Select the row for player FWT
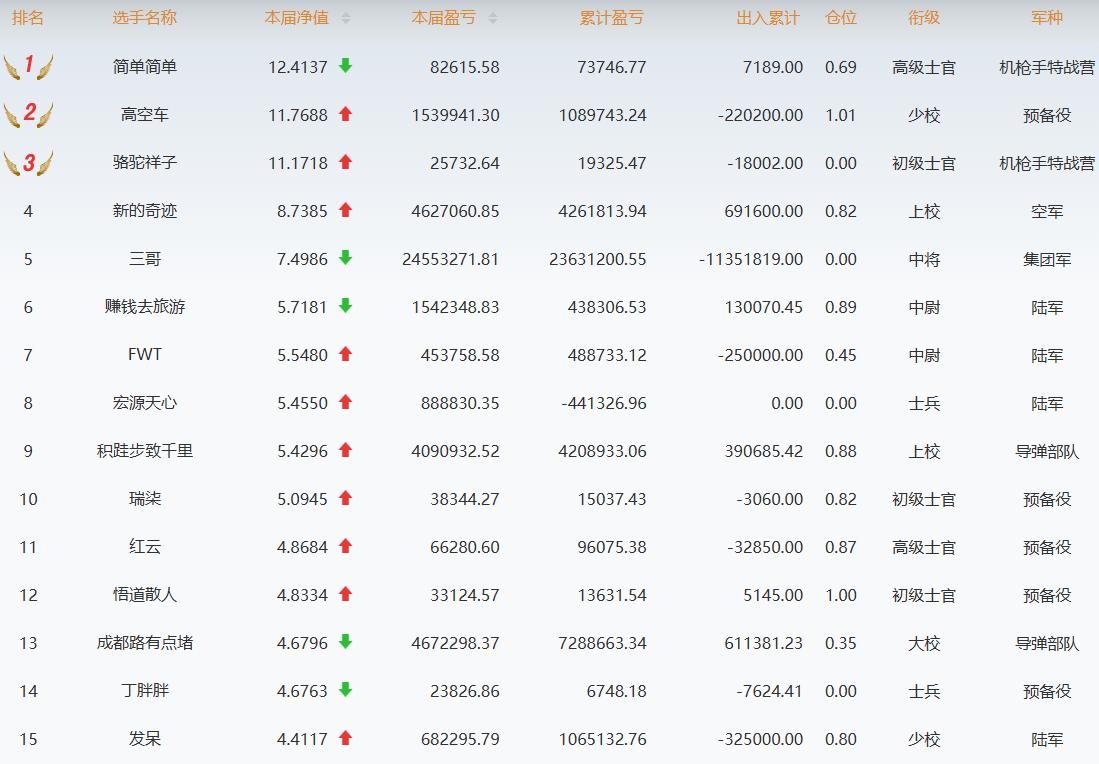This screenshot has height=764, width=1099. 145,355
